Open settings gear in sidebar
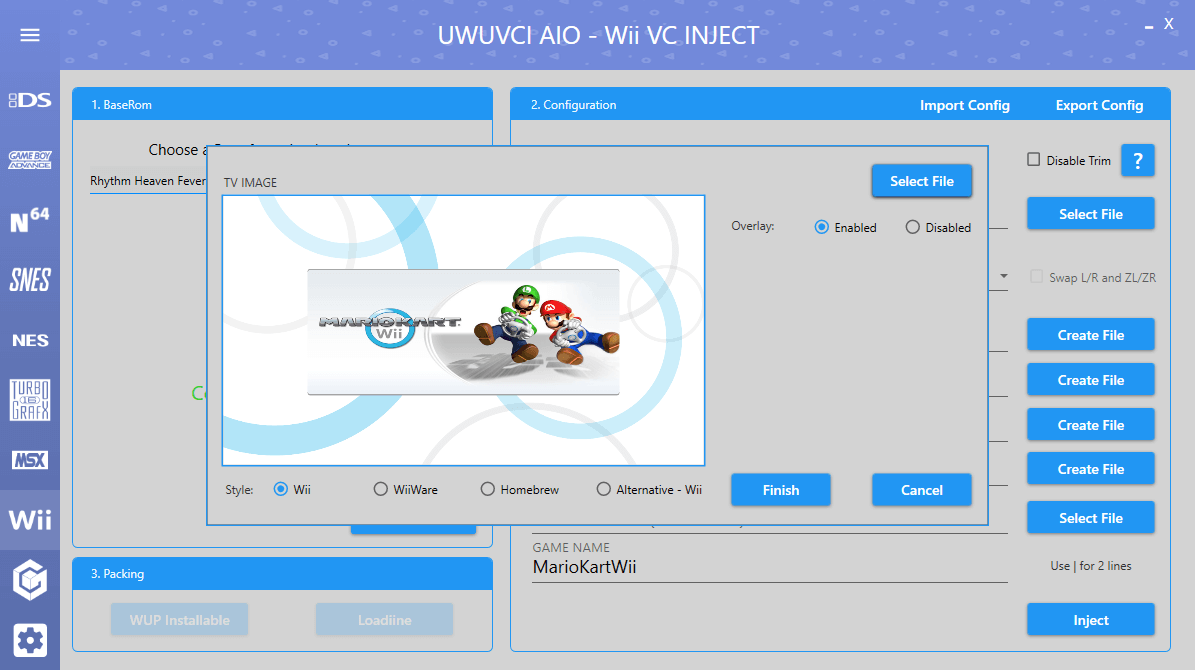 30,640
